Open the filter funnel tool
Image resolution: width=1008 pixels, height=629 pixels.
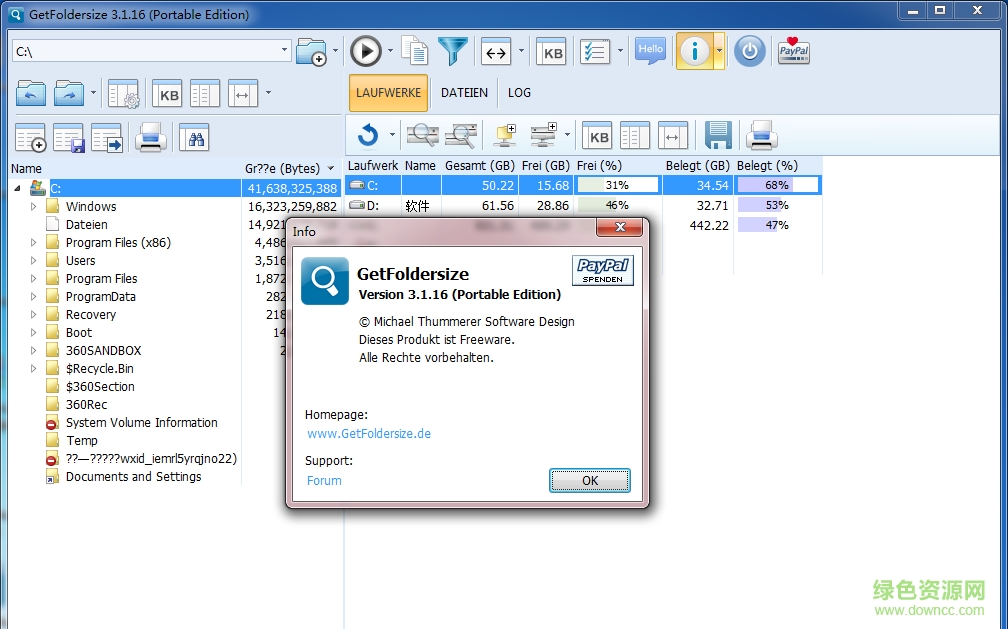tap(453, 51)
